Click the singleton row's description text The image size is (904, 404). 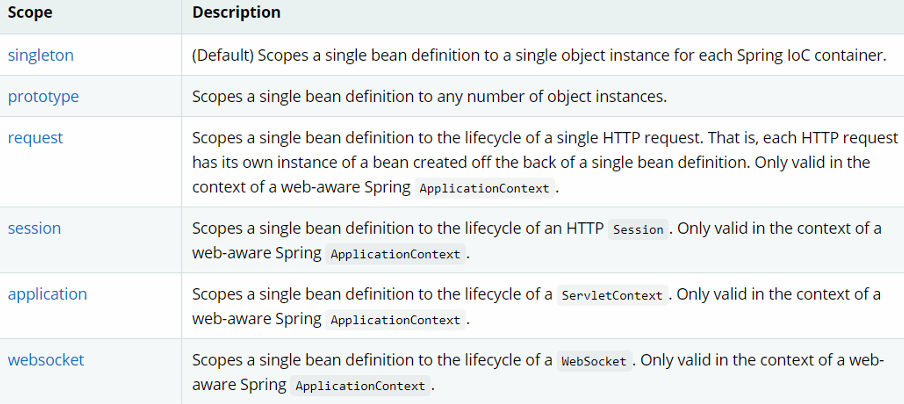coord(538,55)
